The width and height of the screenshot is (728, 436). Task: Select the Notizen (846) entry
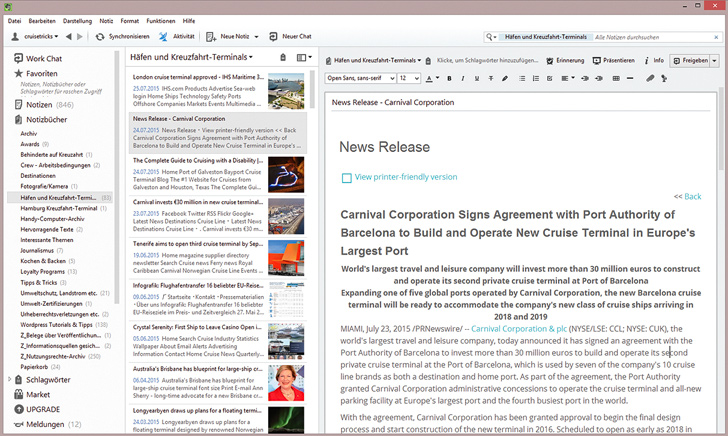pos(45,105)
